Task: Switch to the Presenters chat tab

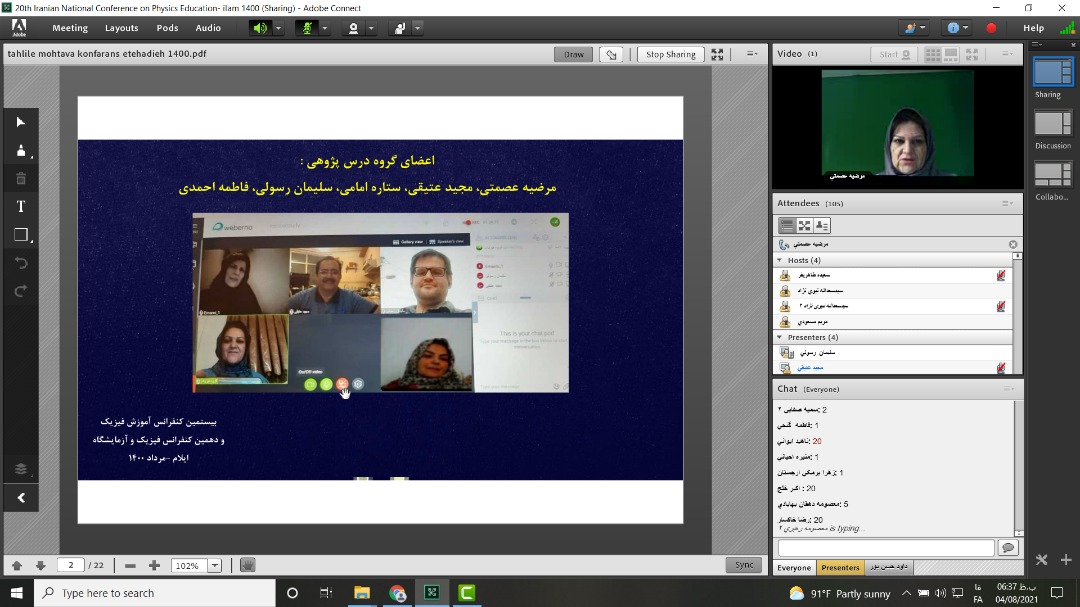Action: pyautogui.click(x=840, y=567)
